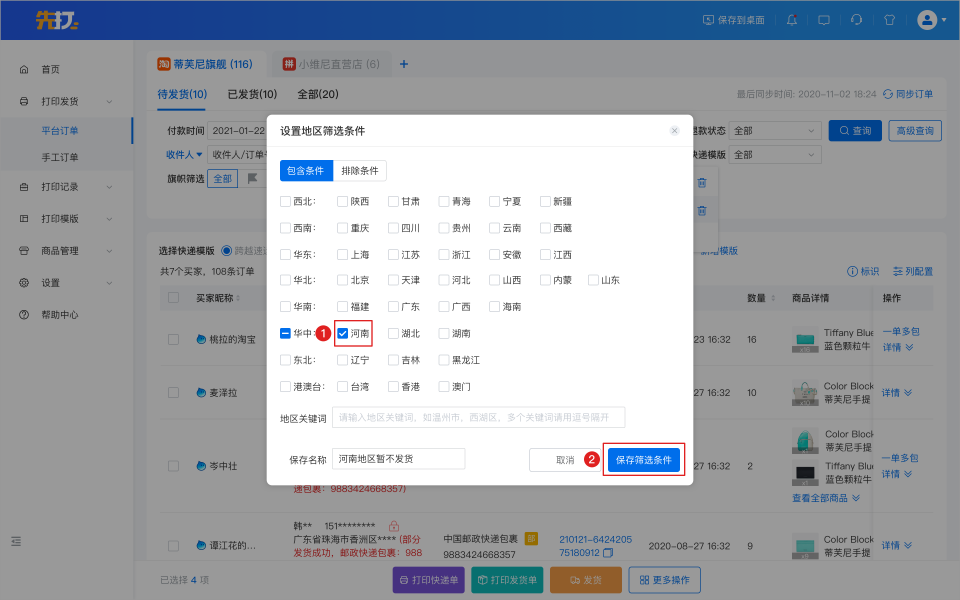Uncheck the 河南 checkbox
This screenshot has height=600, width=960.
pyautogui.click(x=343, y=333)
